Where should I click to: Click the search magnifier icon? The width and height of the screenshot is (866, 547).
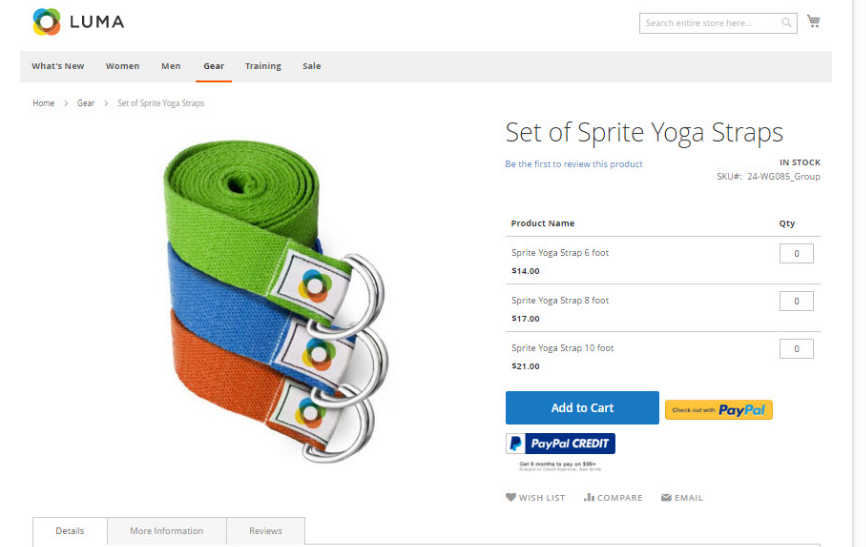tap(786, 23)
